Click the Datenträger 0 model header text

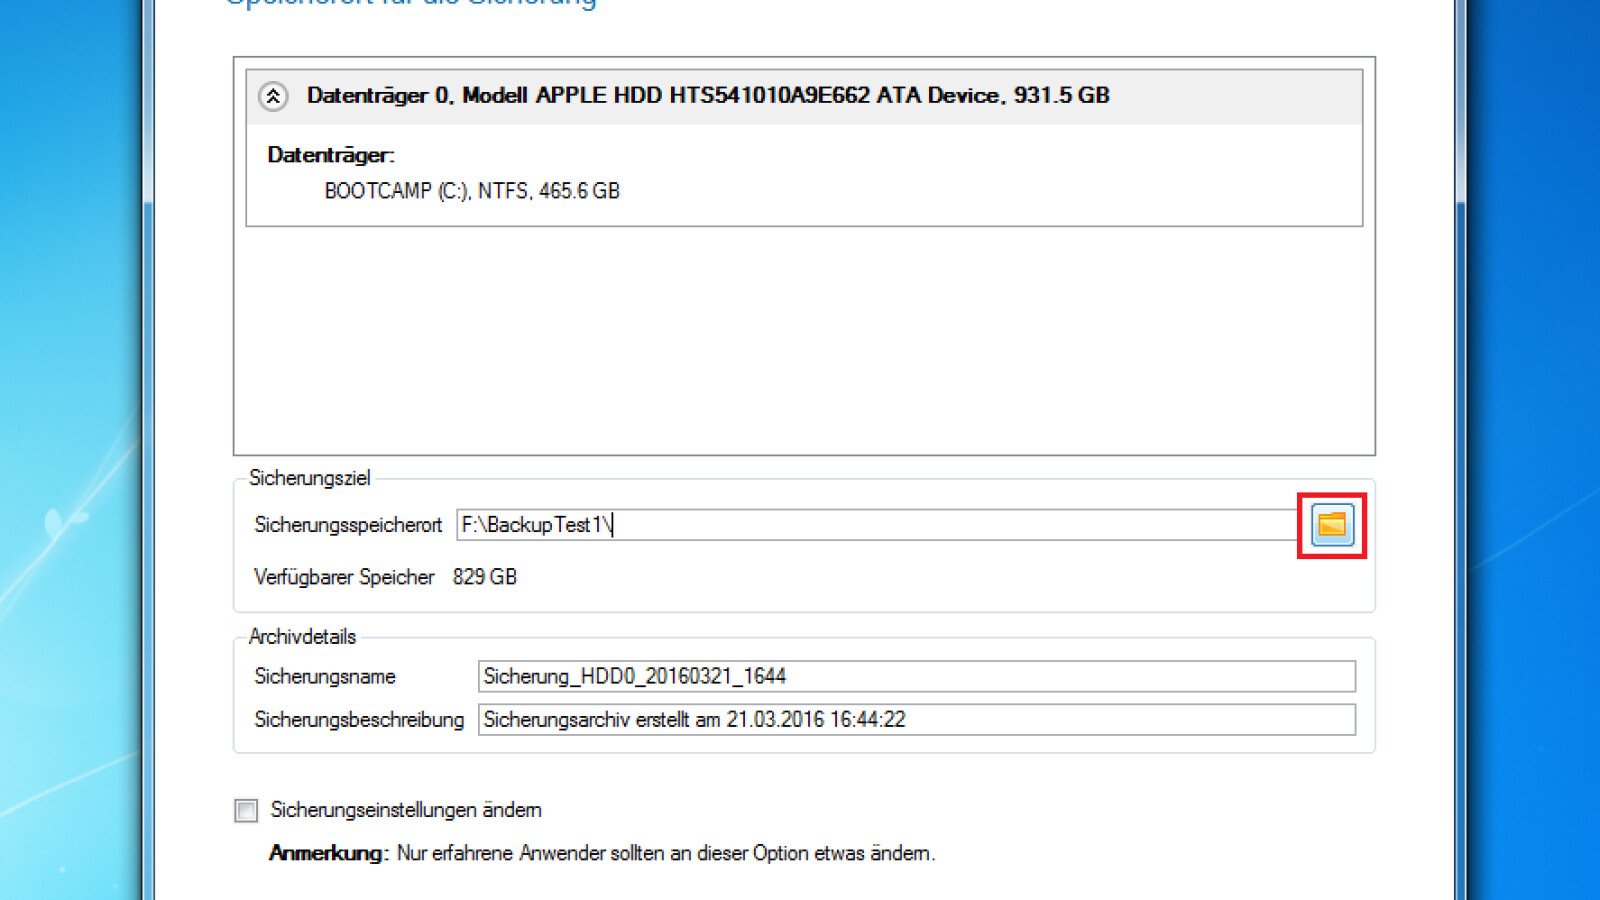click(708, 95)
